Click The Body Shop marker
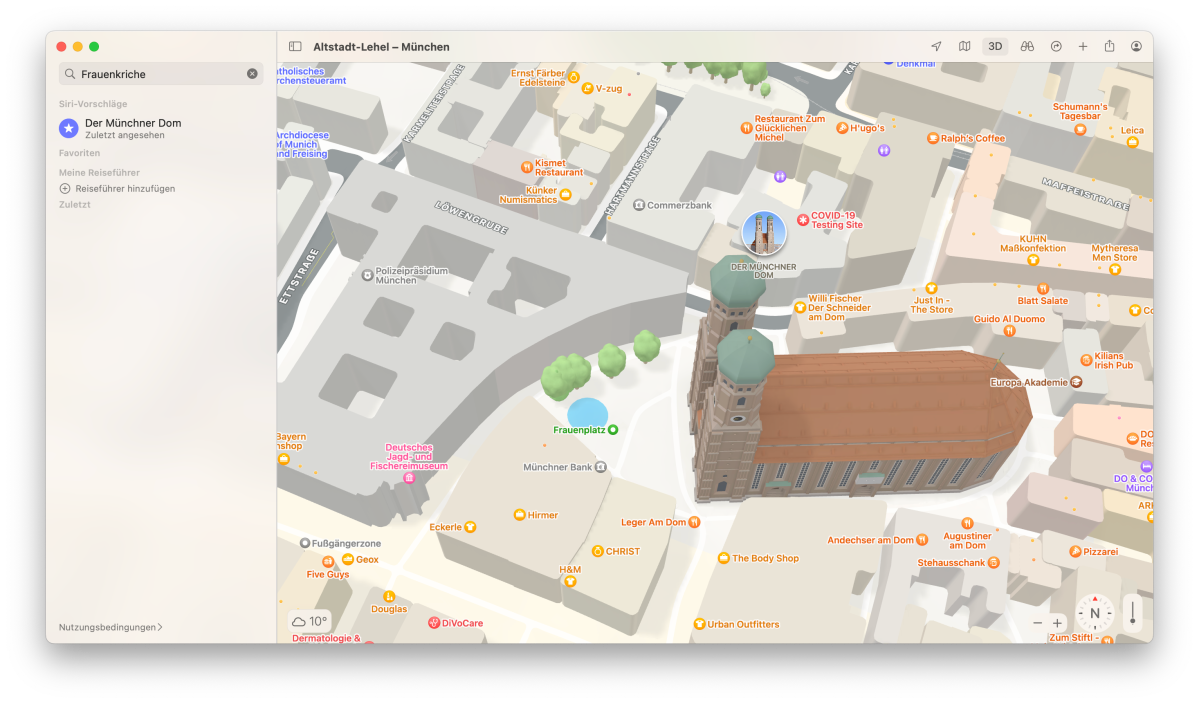This screenshot has width=1199, height=704. tap(723, 558)
